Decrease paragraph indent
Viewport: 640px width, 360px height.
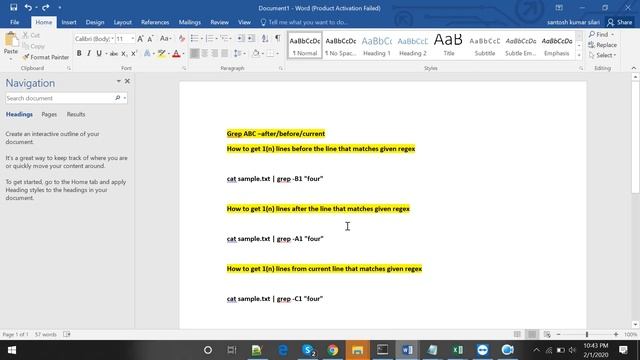tap(241, 38)
